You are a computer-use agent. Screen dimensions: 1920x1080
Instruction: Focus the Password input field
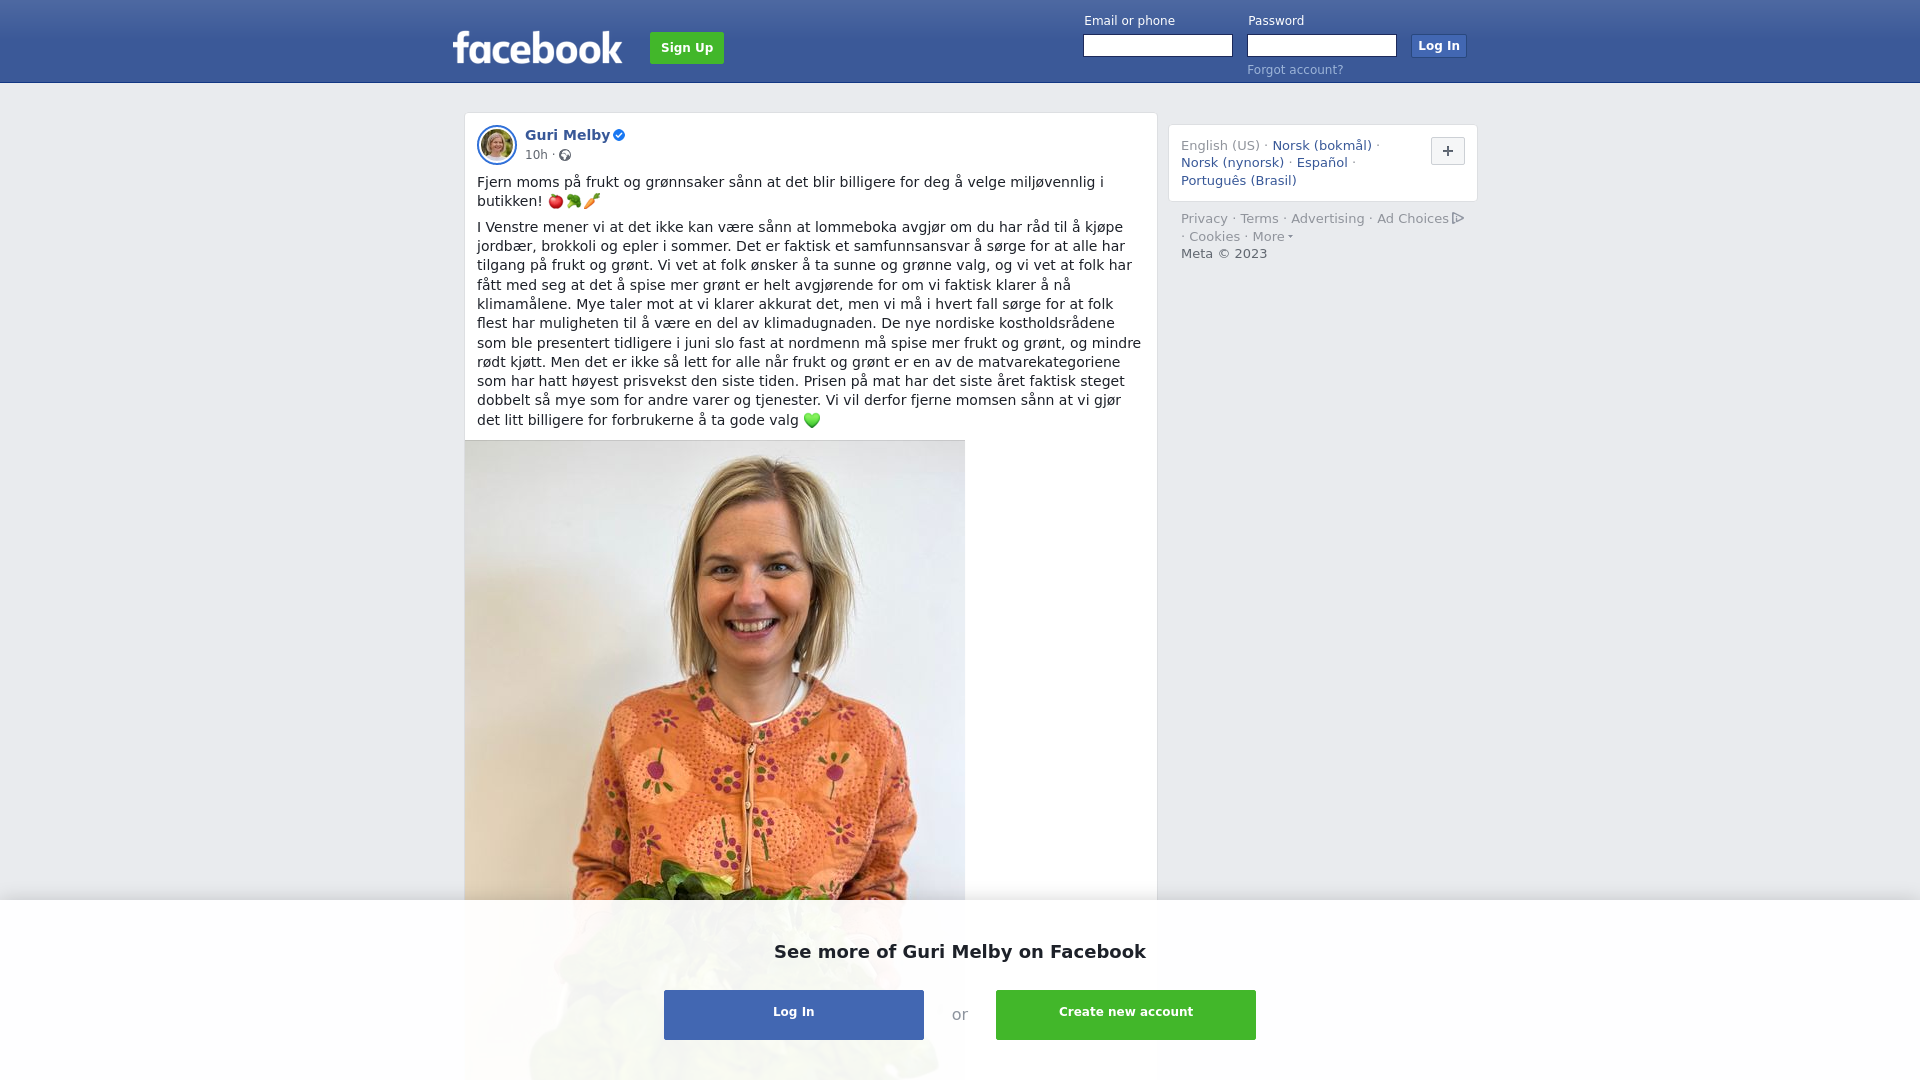1322,46
